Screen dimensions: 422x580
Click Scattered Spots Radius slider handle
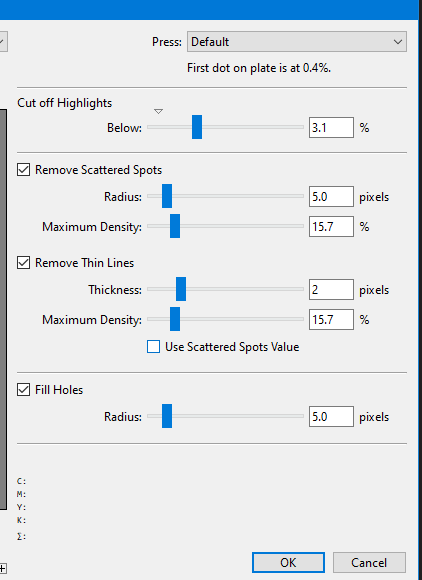[167, 196]
